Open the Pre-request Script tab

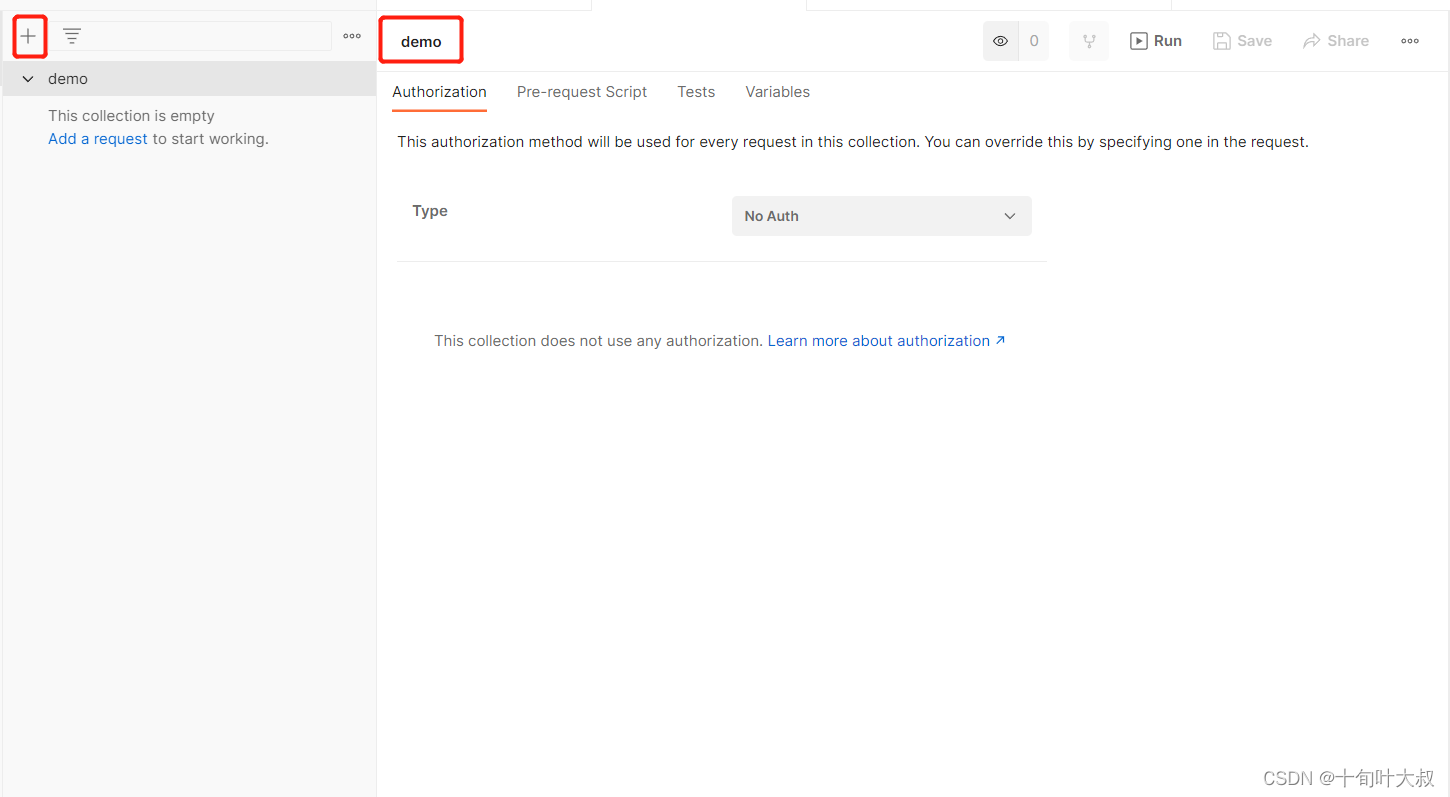click(582, 92)
